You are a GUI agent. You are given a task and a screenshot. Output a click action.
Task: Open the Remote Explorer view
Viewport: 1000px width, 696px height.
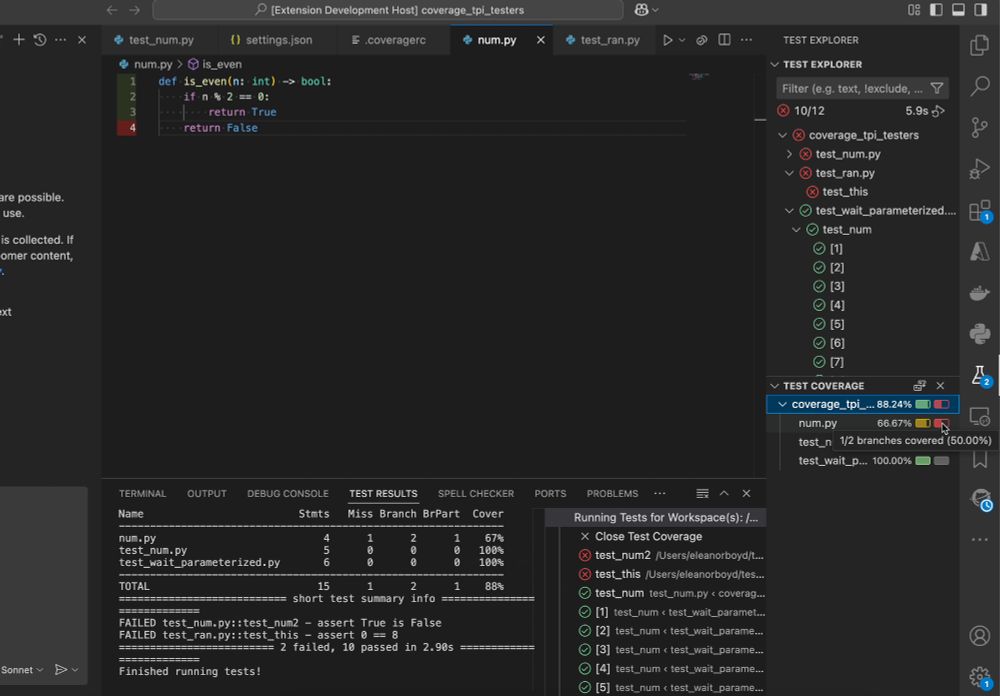(979, 417)
